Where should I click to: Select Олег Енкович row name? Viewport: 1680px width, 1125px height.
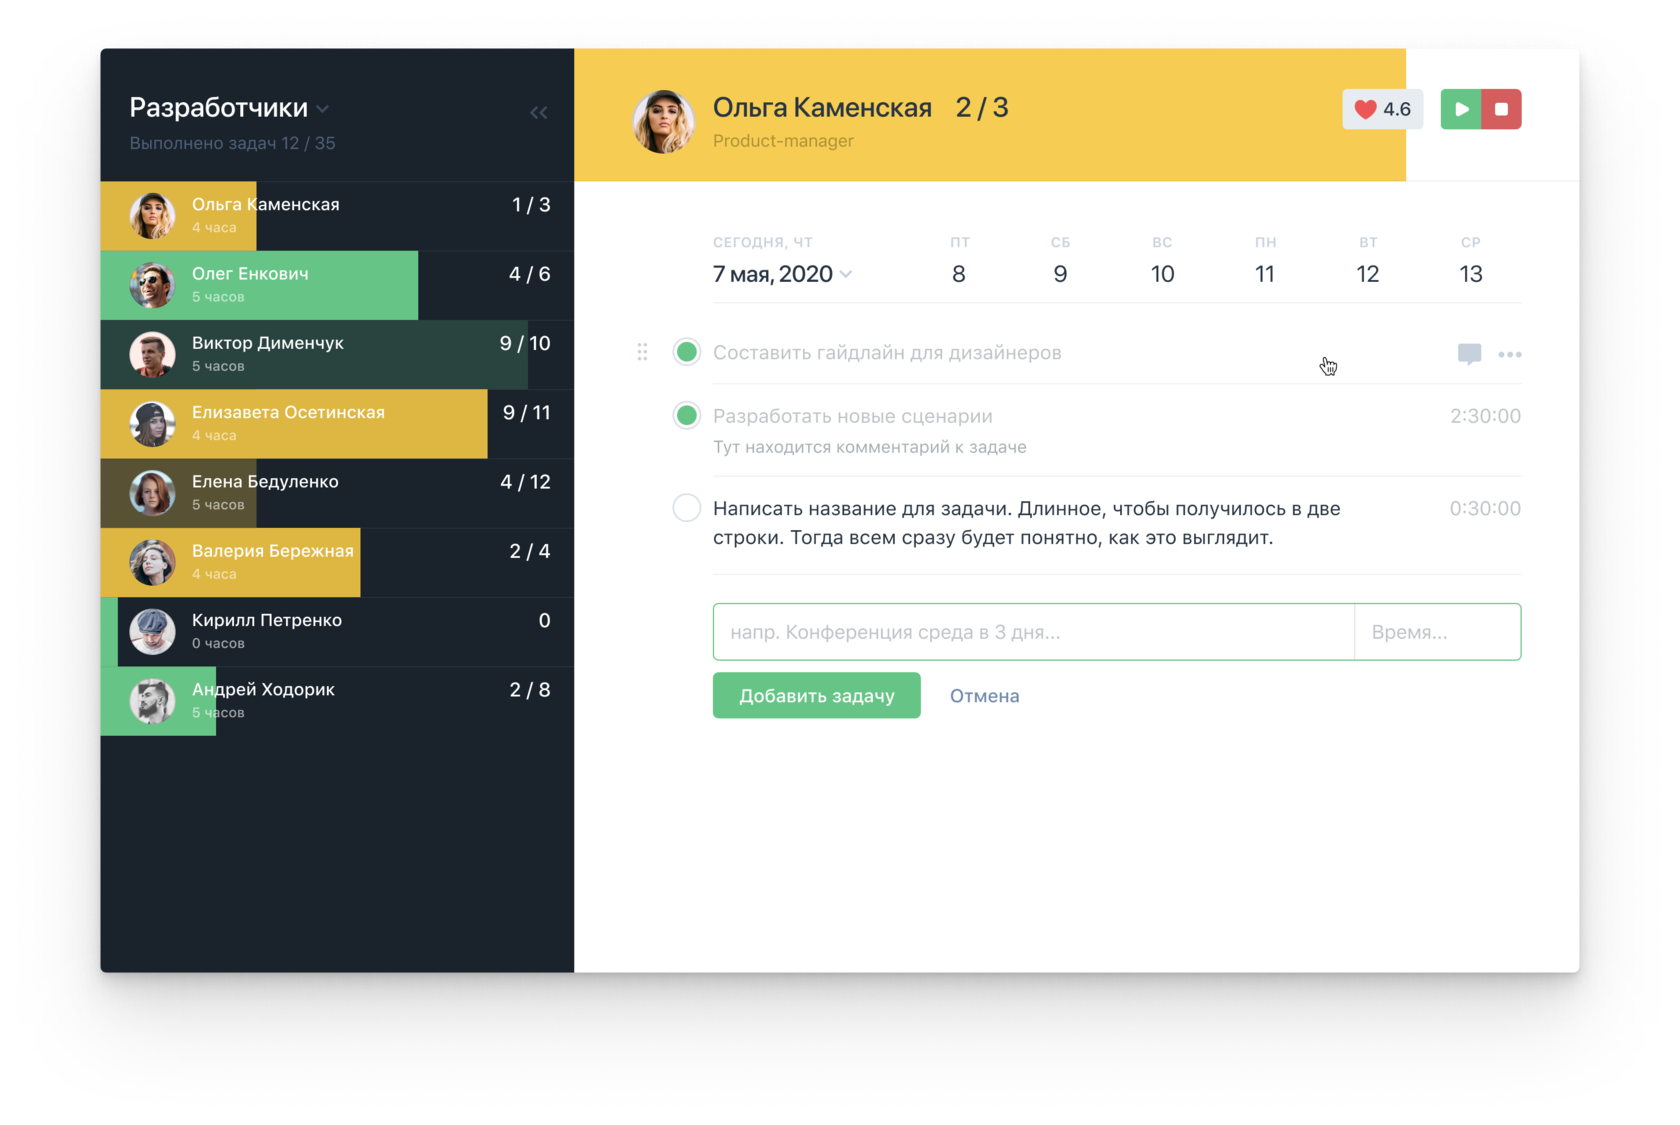point(250,274)
